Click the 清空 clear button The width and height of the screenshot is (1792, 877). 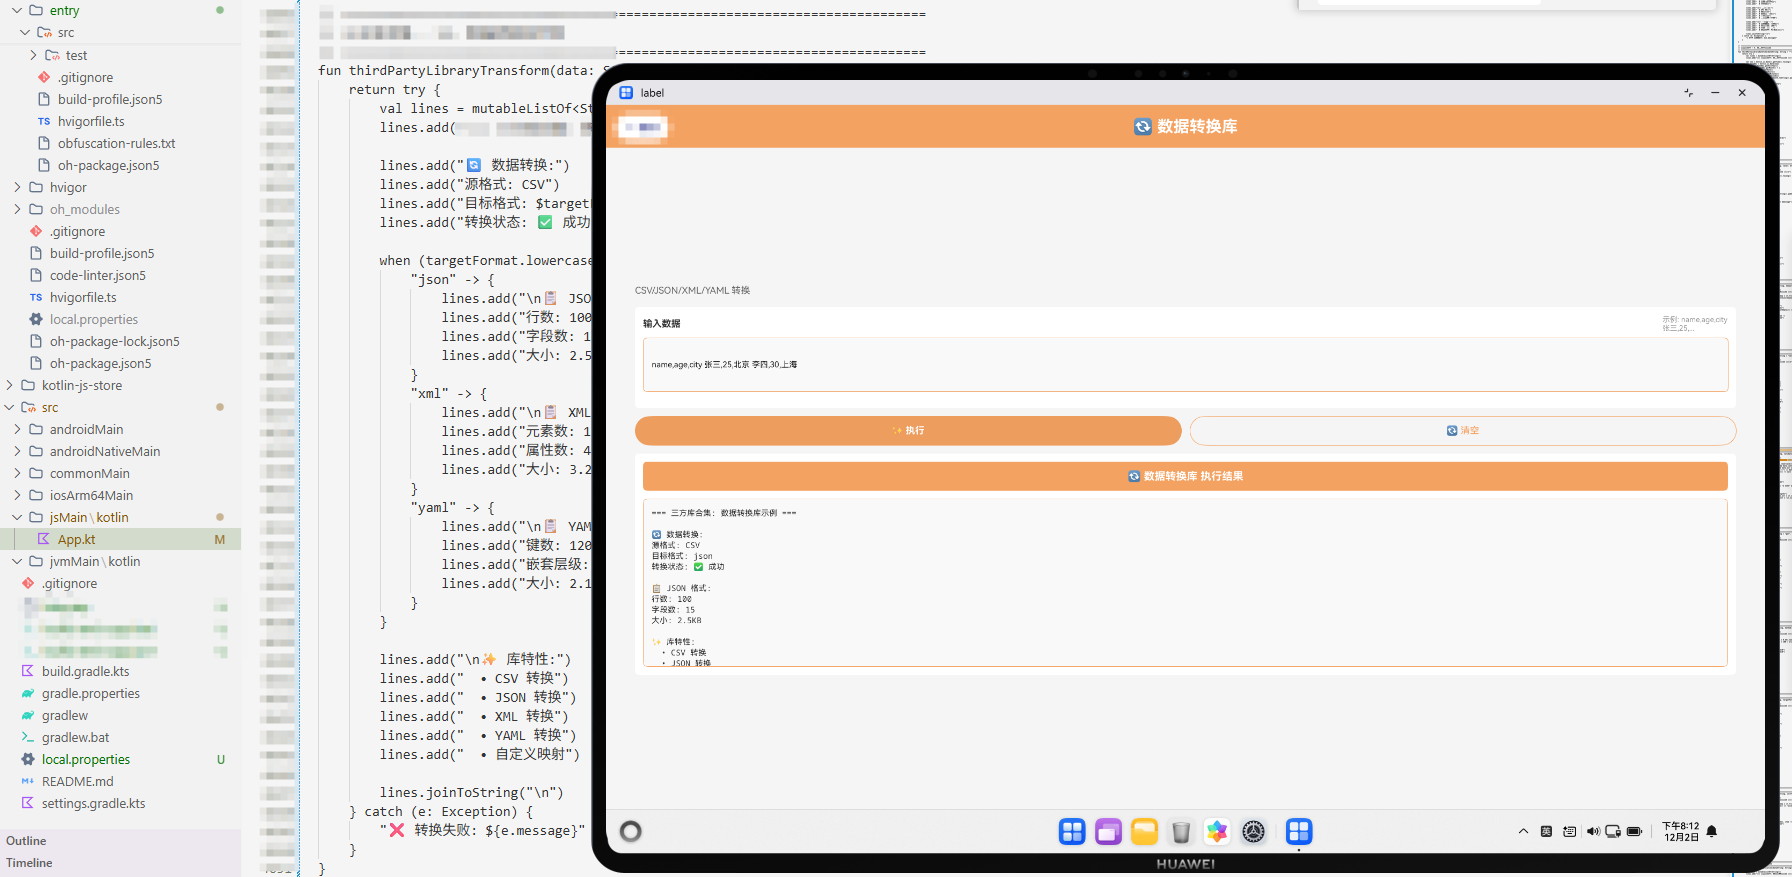pos(1462,430)
